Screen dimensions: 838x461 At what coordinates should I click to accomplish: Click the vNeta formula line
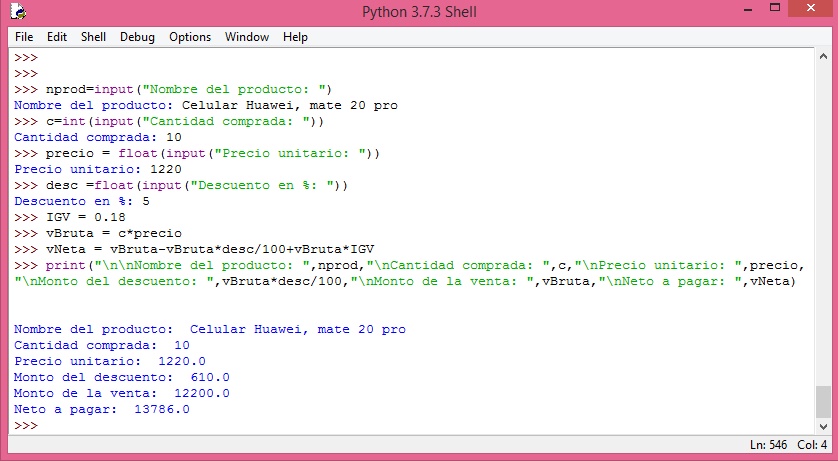(x=194, y=249)
